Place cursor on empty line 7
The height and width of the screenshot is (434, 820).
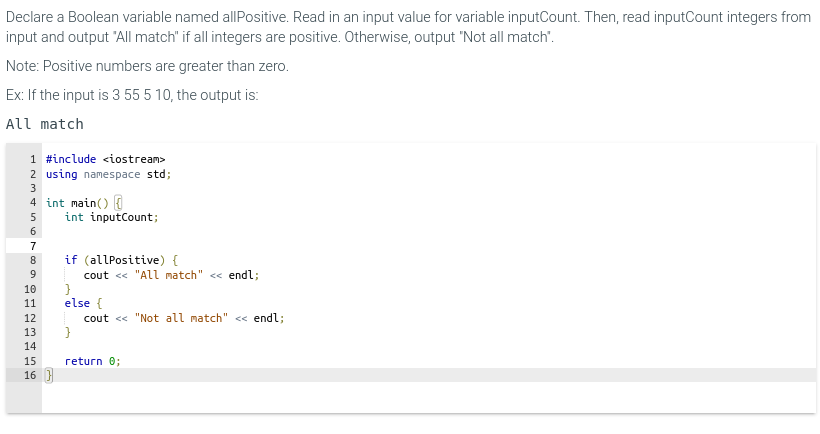(429, 246)
